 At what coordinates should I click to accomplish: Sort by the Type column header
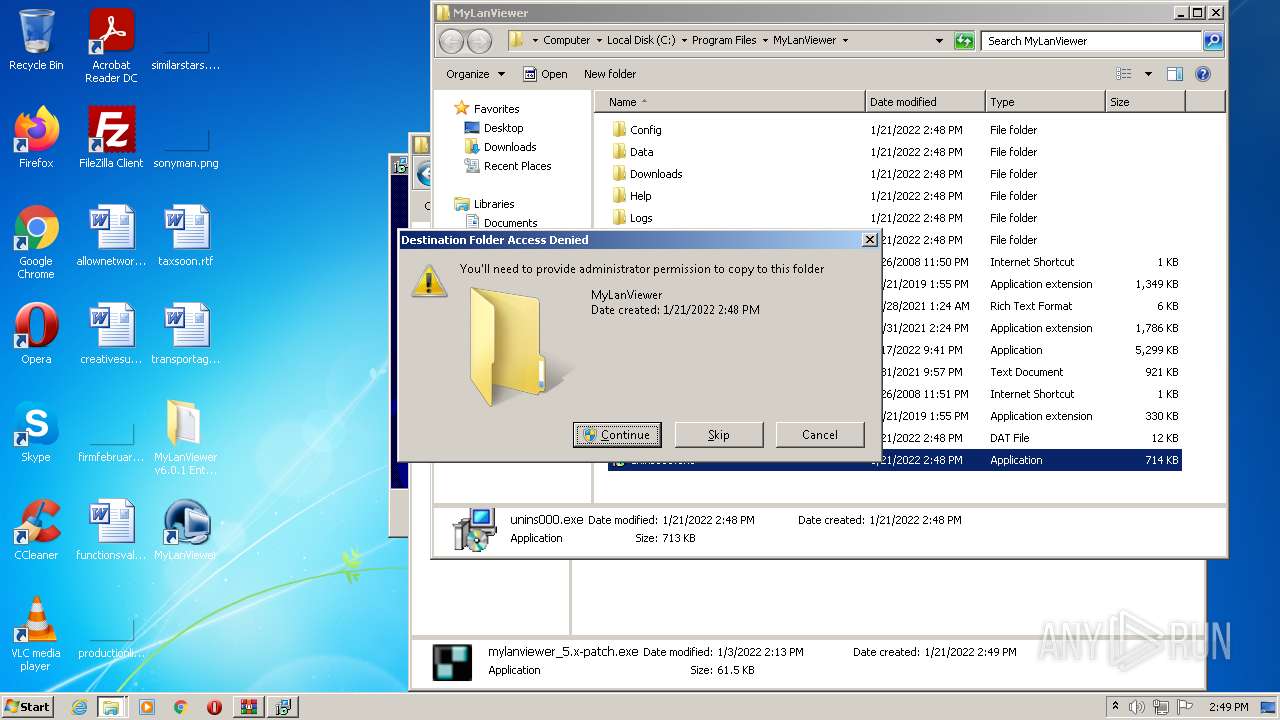[x=1045, y=102]
